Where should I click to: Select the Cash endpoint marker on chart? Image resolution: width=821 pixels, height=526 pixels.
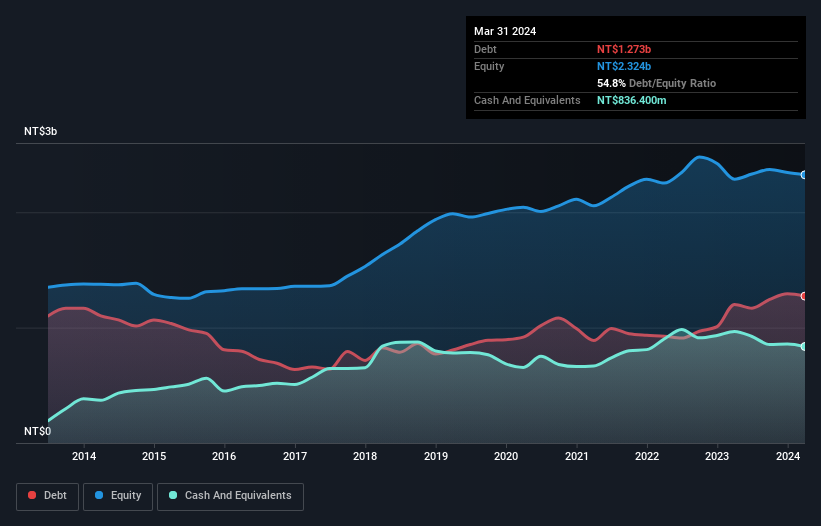pyautogui.click(x=804, y=346)
